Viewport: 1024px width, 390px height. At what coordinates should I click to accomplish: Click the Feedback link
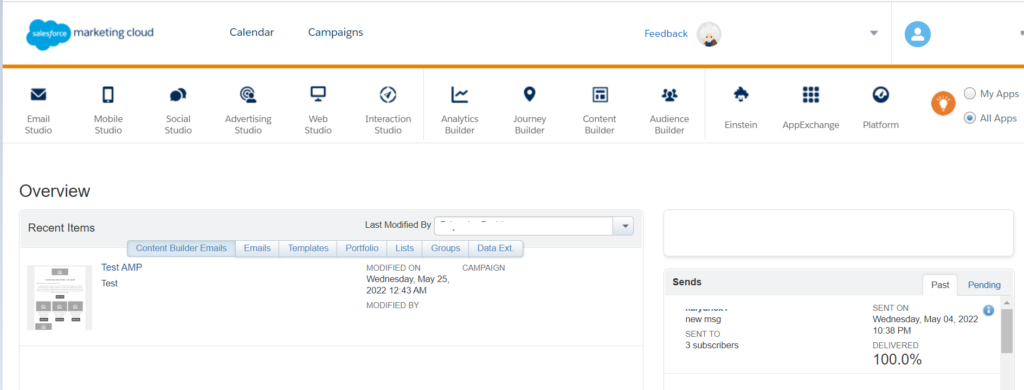pos(666,33)
